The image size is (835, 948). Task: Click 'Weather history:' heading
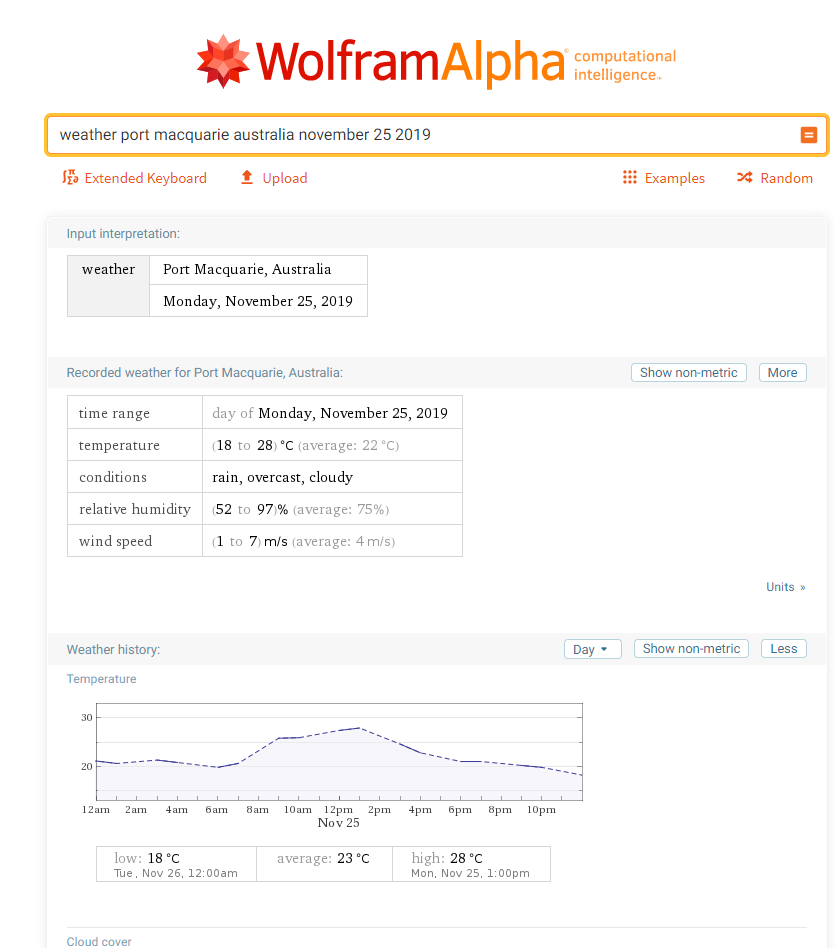114,650
